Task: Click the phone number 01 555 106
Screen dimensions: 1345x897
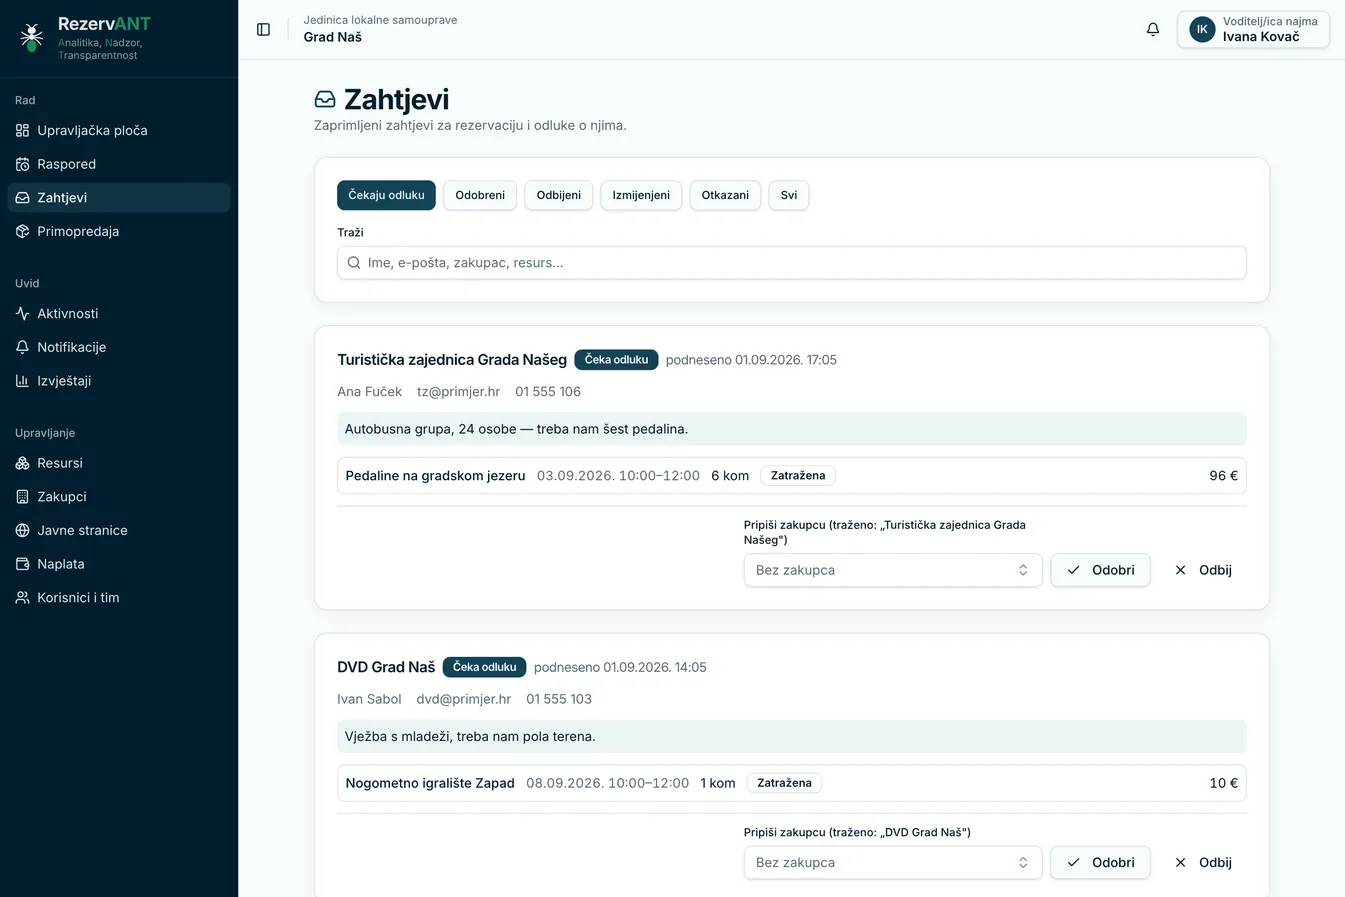Action: tap(548, 392)
